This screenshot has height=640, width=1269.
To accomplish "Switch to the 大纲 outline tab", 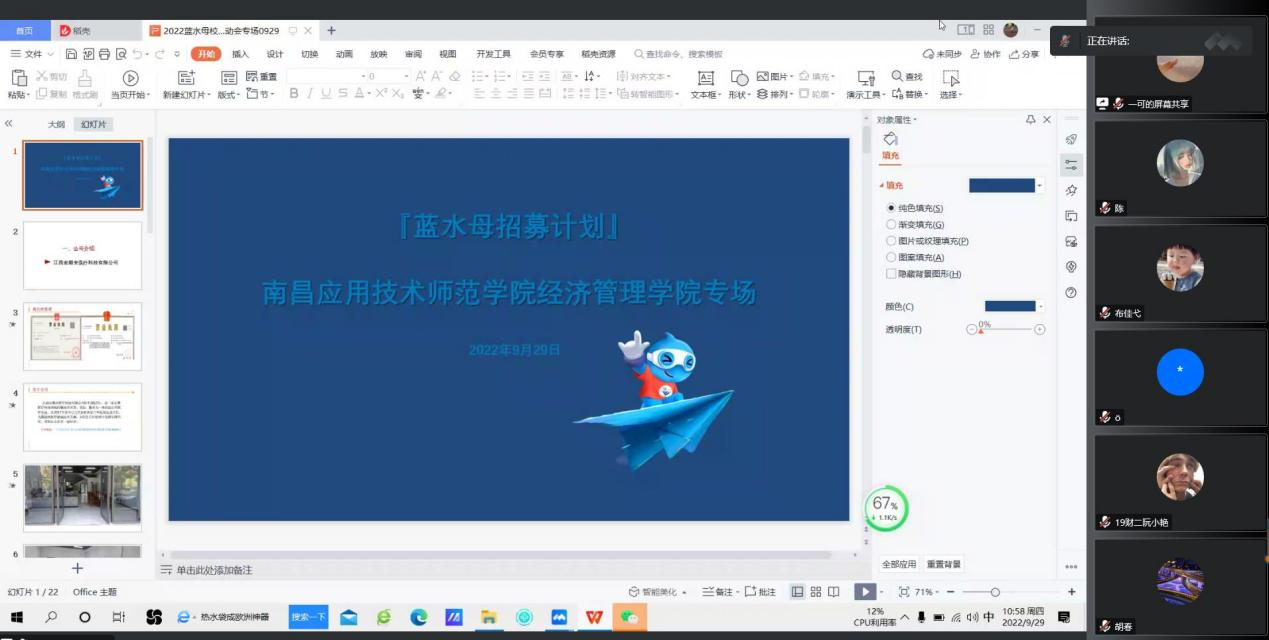I will [57, 125].
